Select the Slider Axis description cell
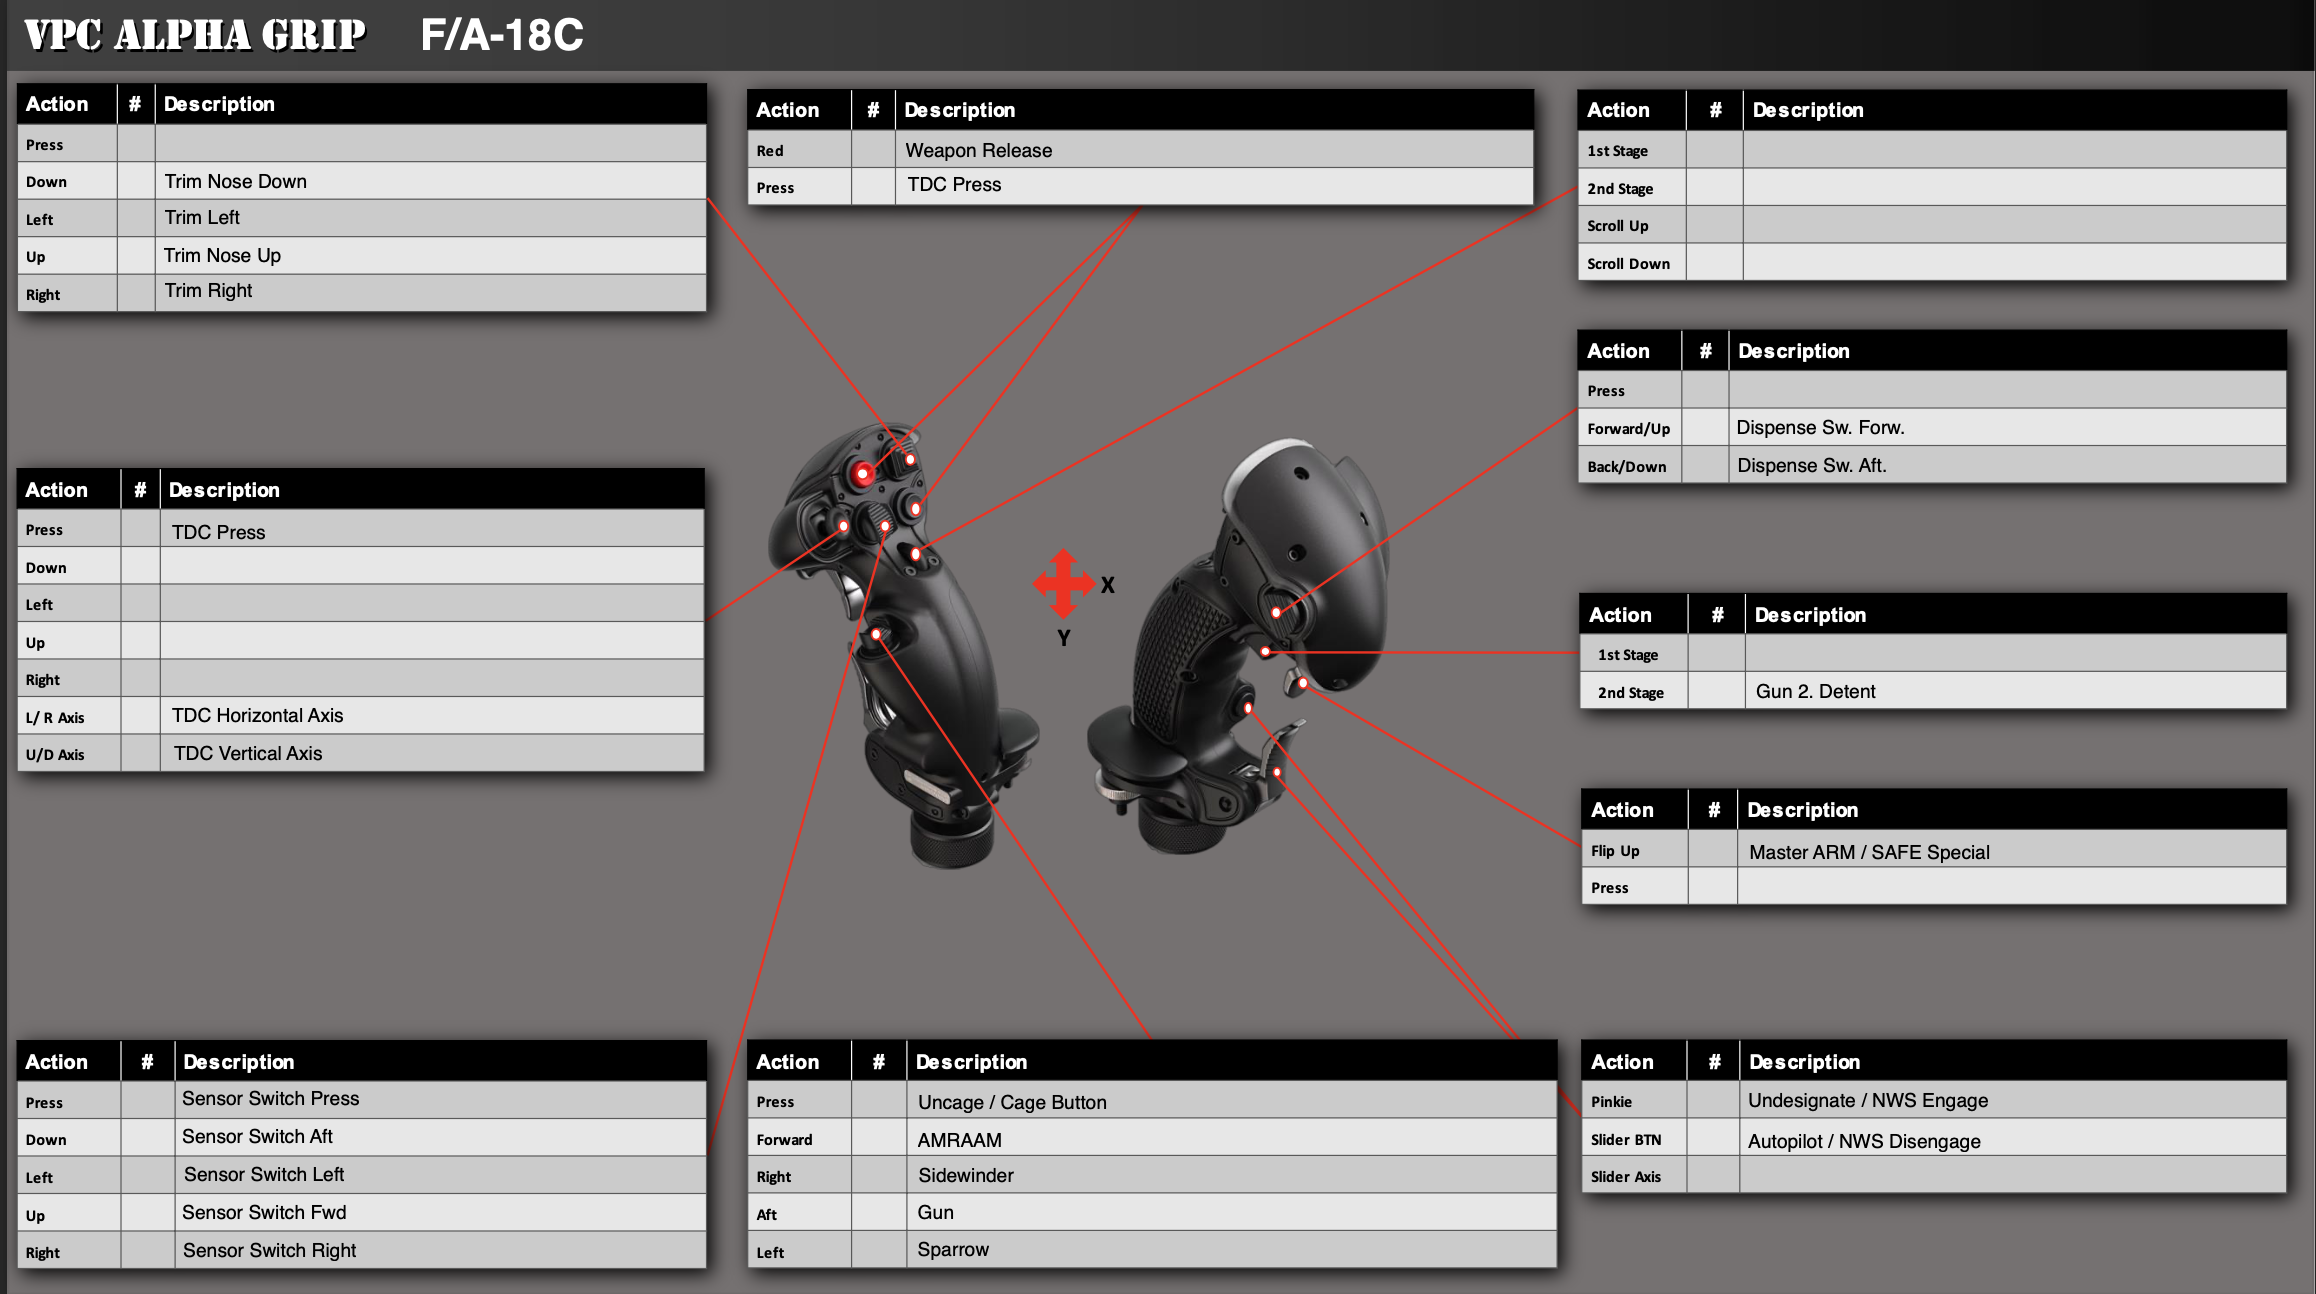Screen dimensions: 2316x1294 click(x=2011, y=1176)
